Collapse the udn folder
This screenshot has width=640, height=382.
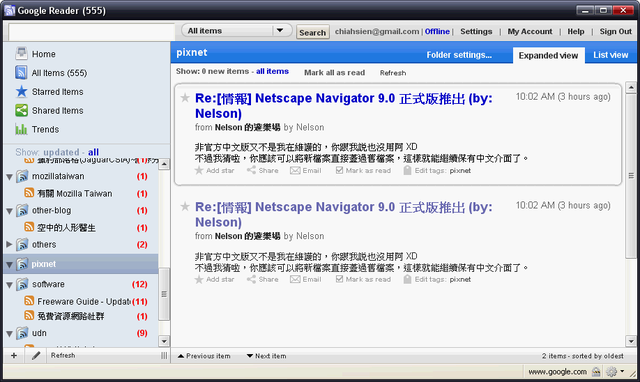tap(9, 333)
